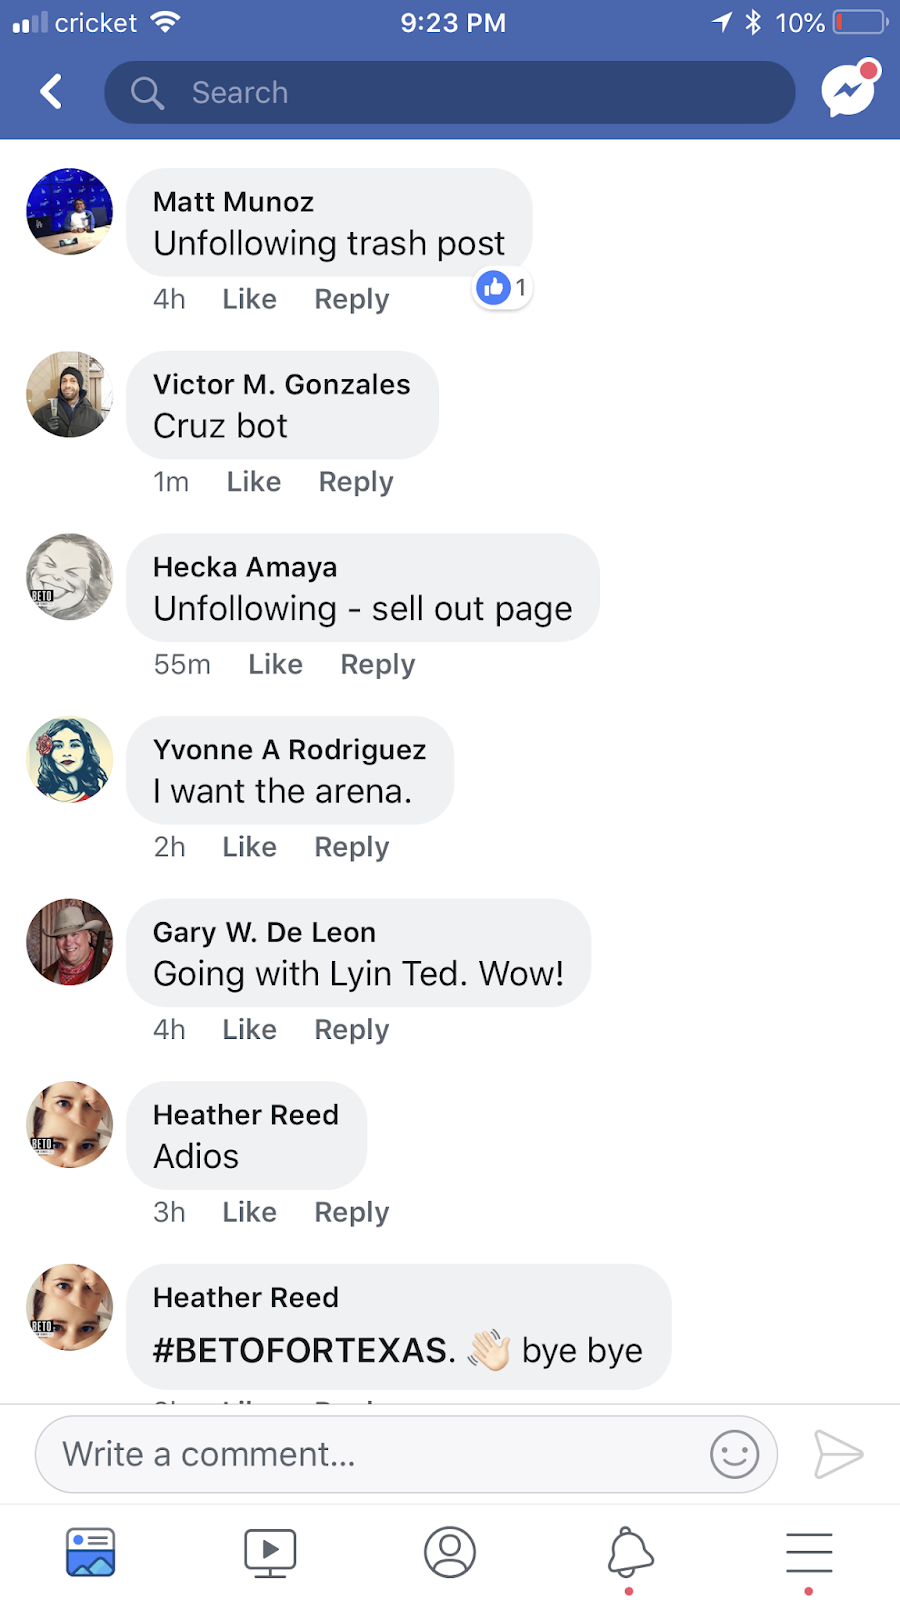Open the Watch video tab

tap(270, 1553)
